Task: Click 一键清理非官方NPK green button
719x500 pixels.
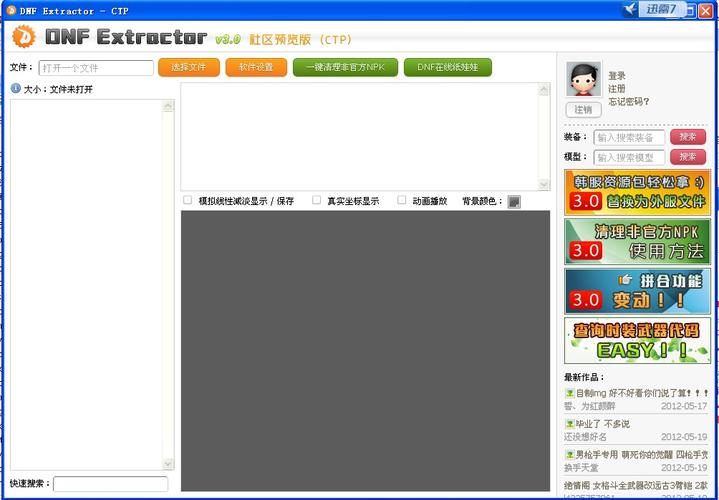Action: (x=345, y=67)
